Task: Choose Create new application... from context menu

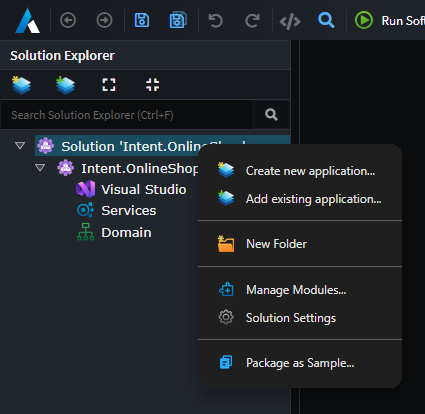Action: (300, 171)
